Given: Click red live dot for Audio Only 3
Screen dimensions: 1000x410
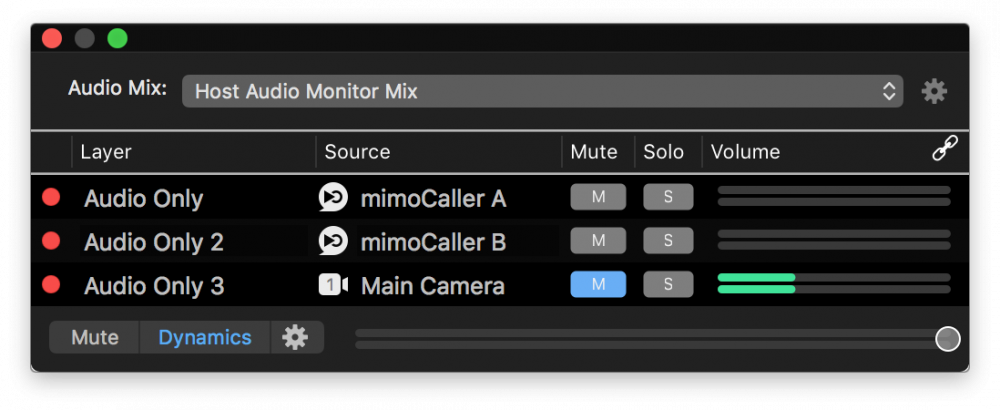Looking at the screenshot, I should click(x=51, y=284).
